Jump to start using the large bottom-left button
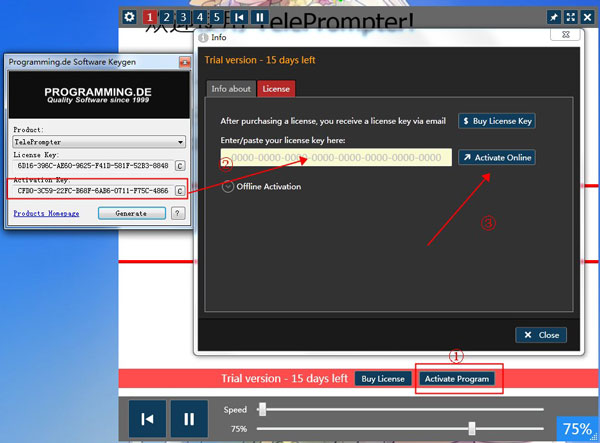 tap(147, 418)
